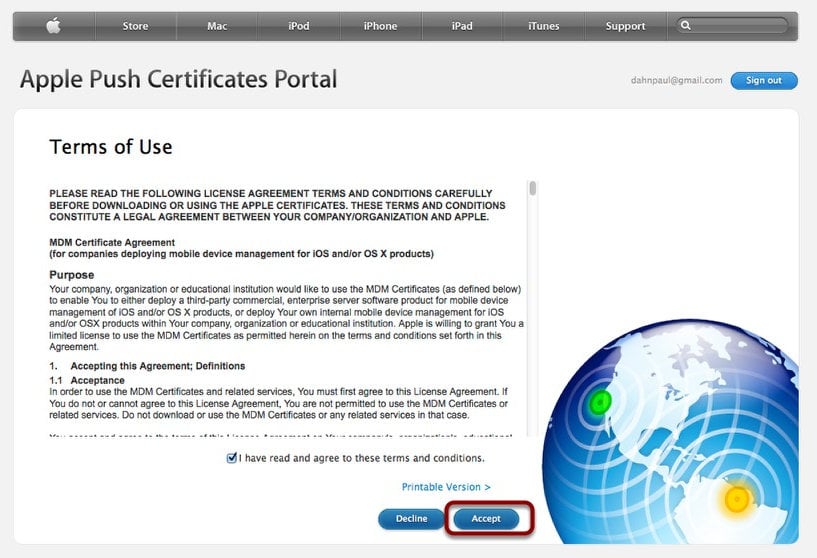Navigate to the iPad page
This screenshot has height=558, width=817.
point(462,26)
